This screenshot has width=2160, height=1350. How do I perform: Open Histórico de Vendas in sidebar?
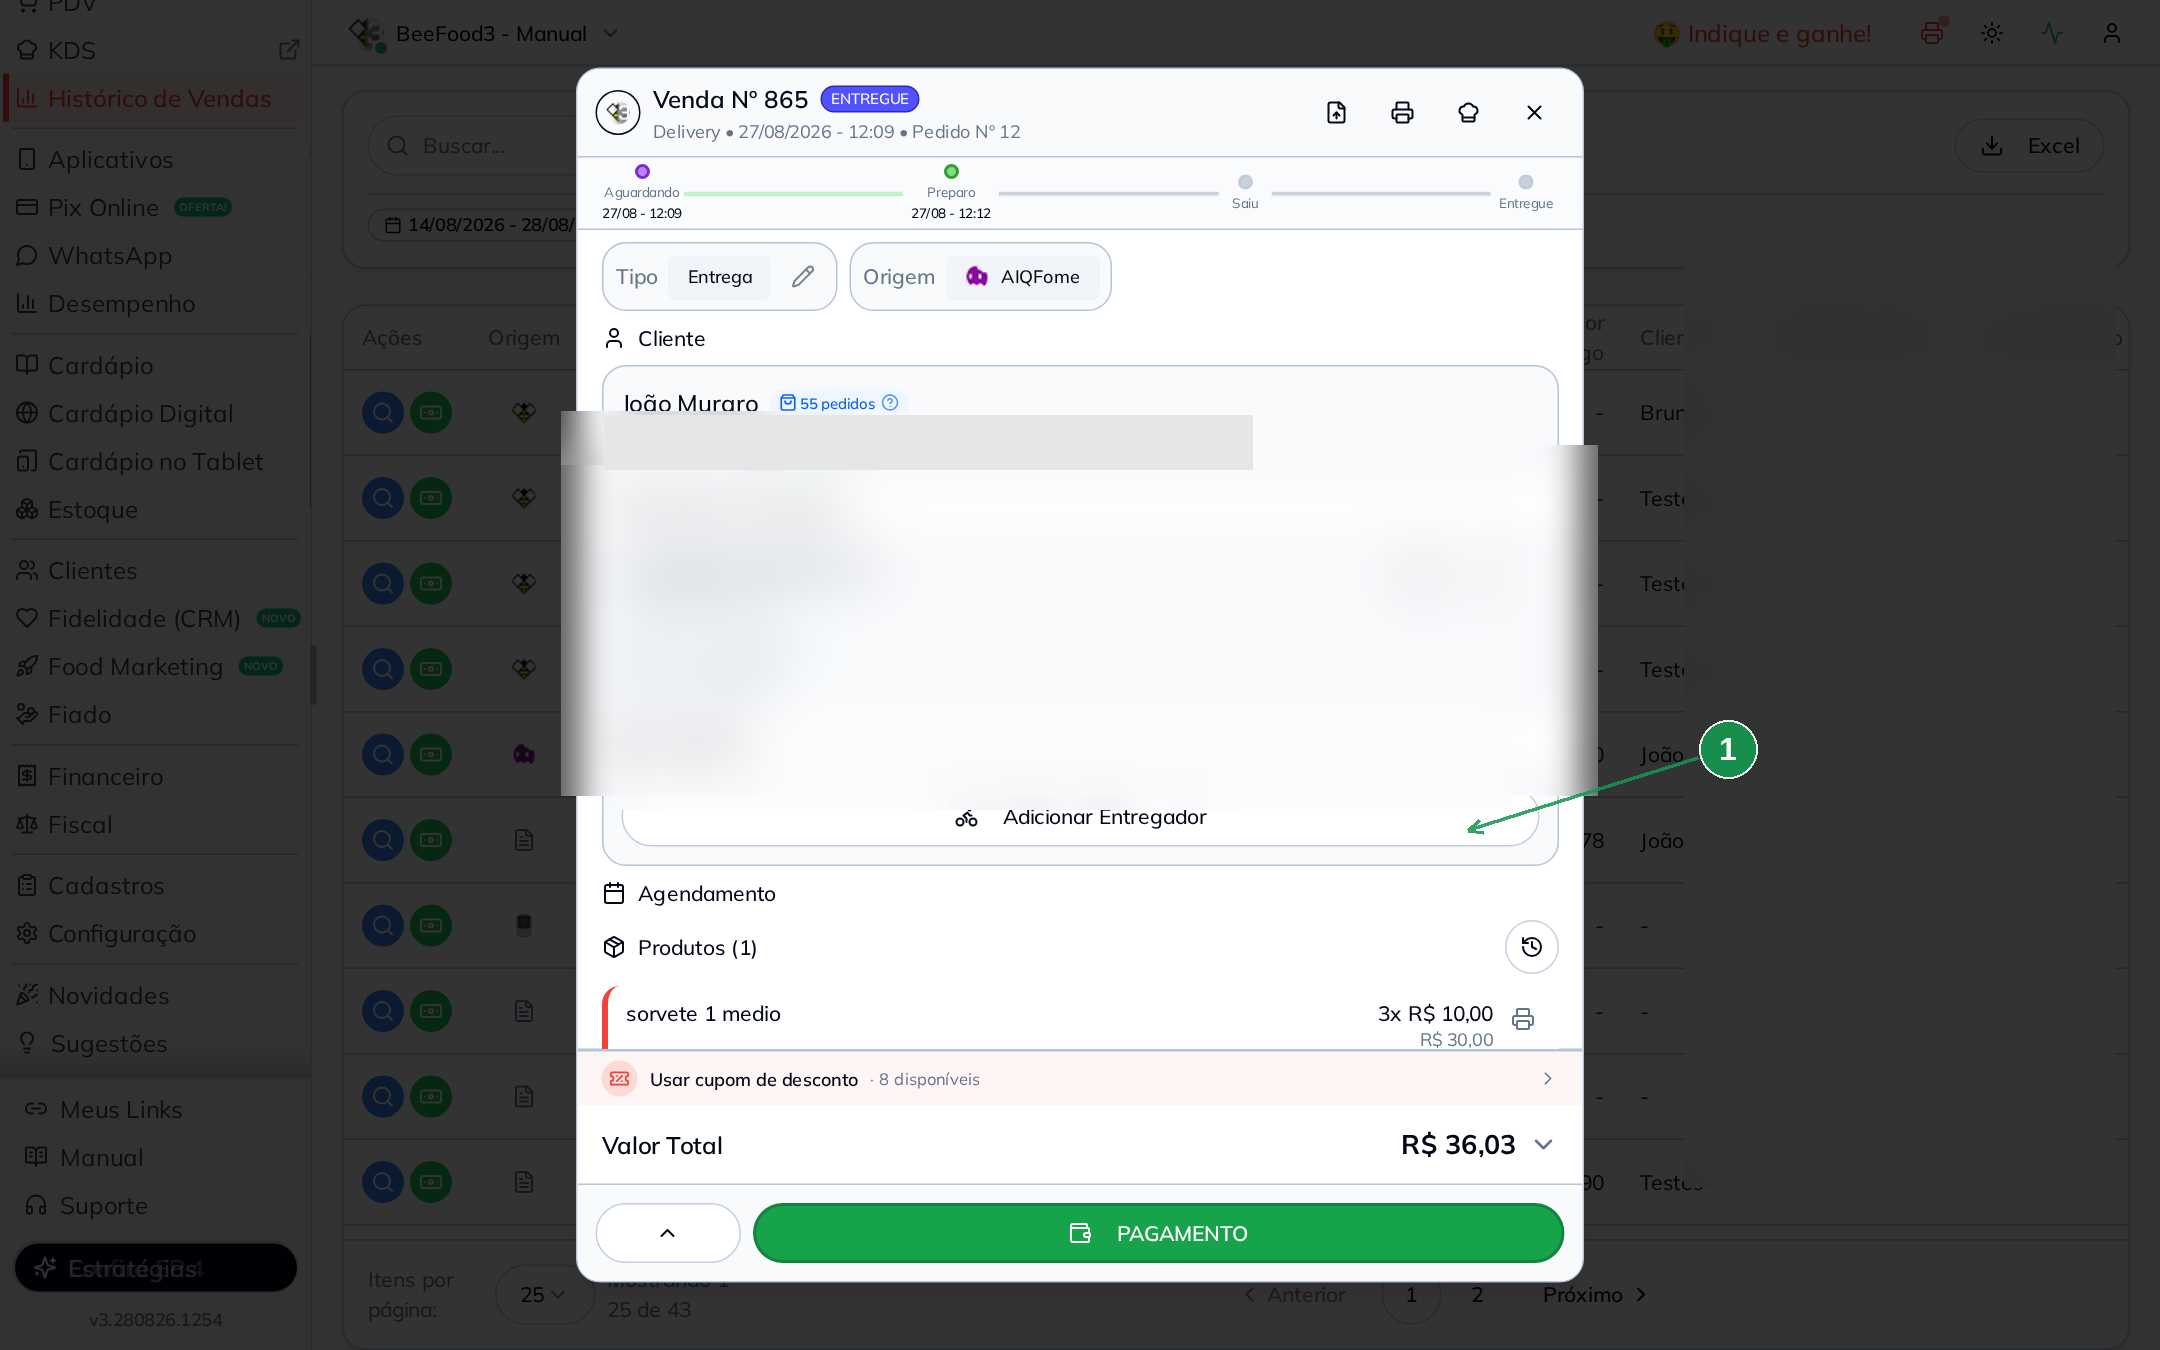[156, 99]
